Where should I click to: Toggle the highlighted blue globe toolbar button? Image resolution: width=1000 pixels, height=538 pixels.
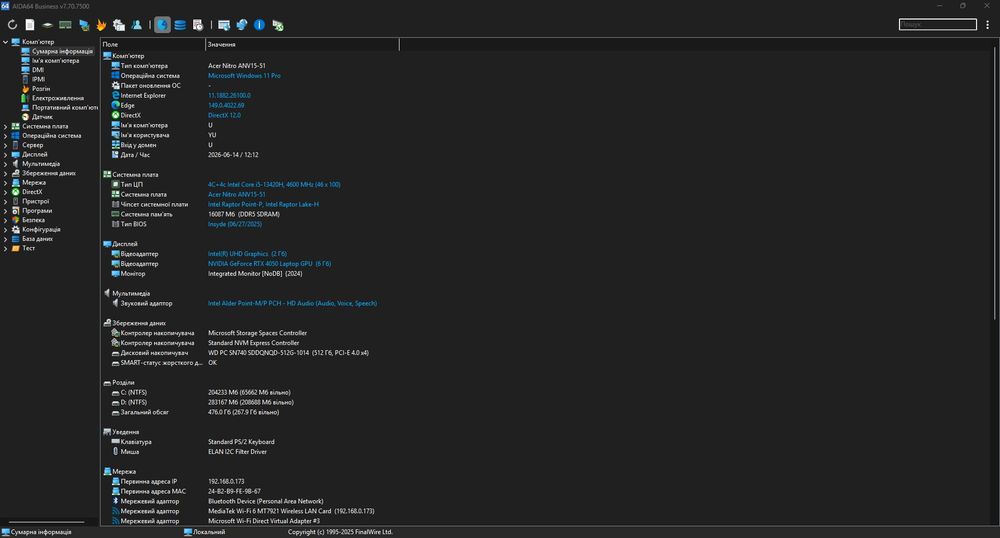(163, 25)
